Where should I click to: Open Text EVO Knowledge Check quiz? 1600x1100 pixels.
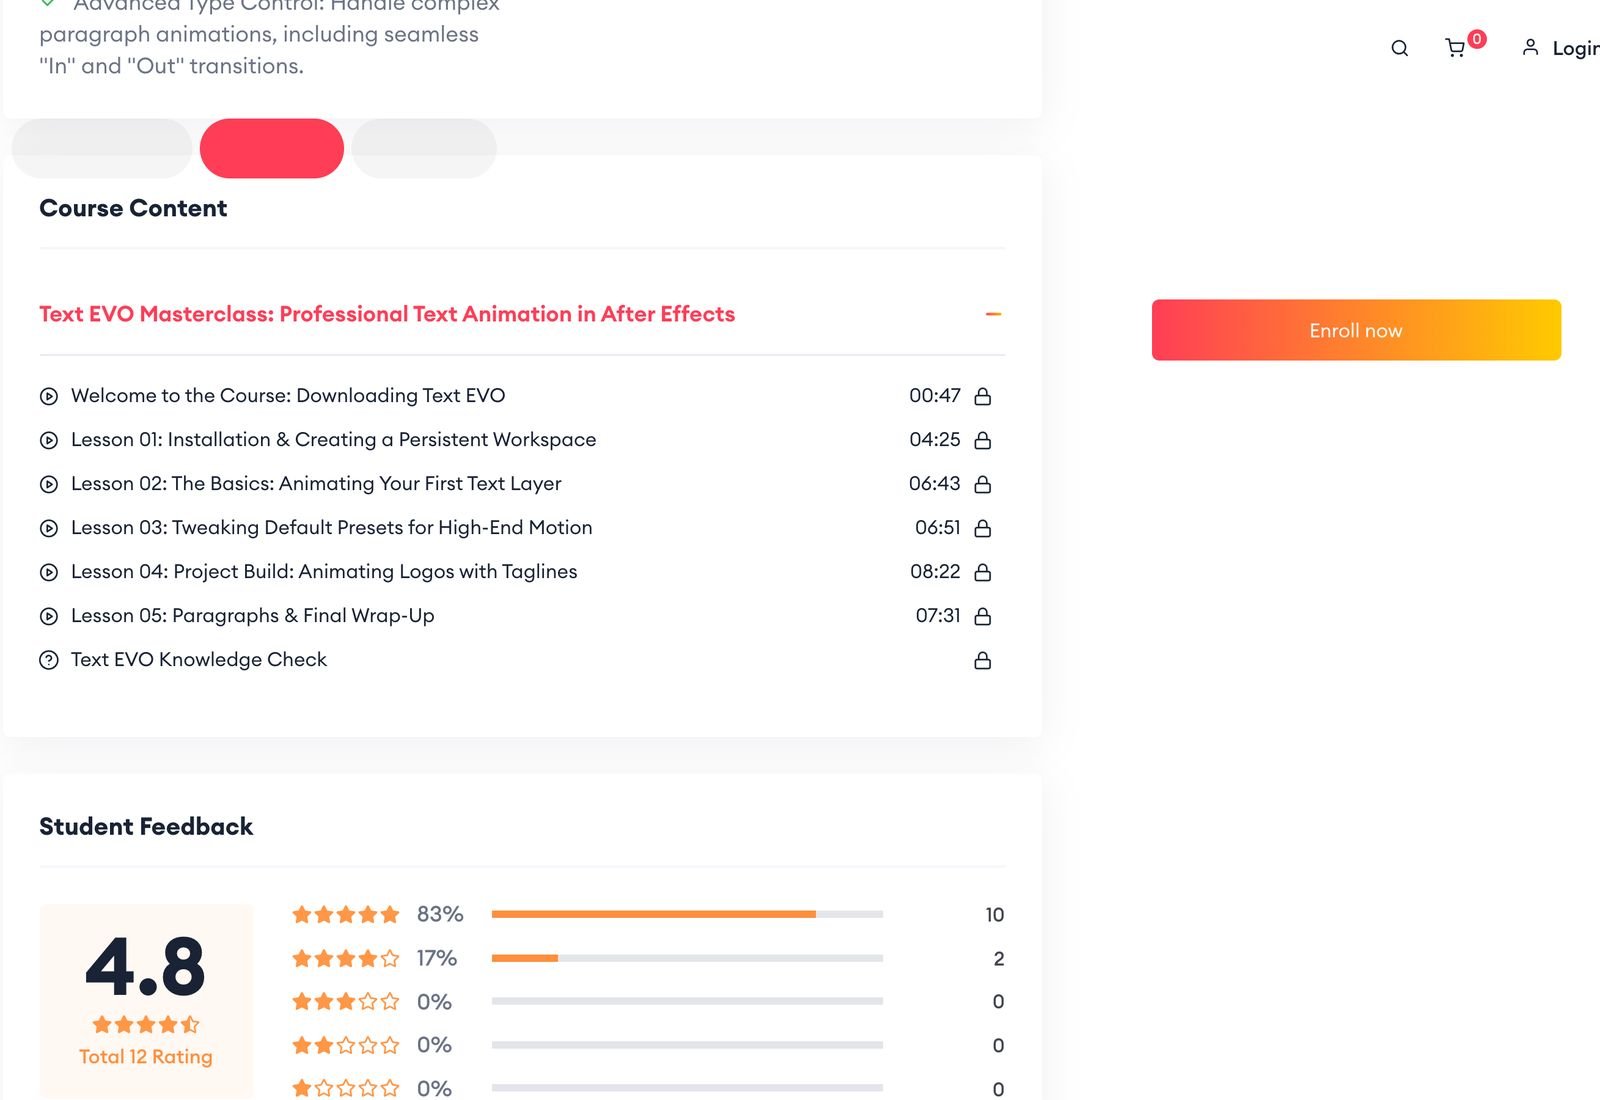[199, 659]
